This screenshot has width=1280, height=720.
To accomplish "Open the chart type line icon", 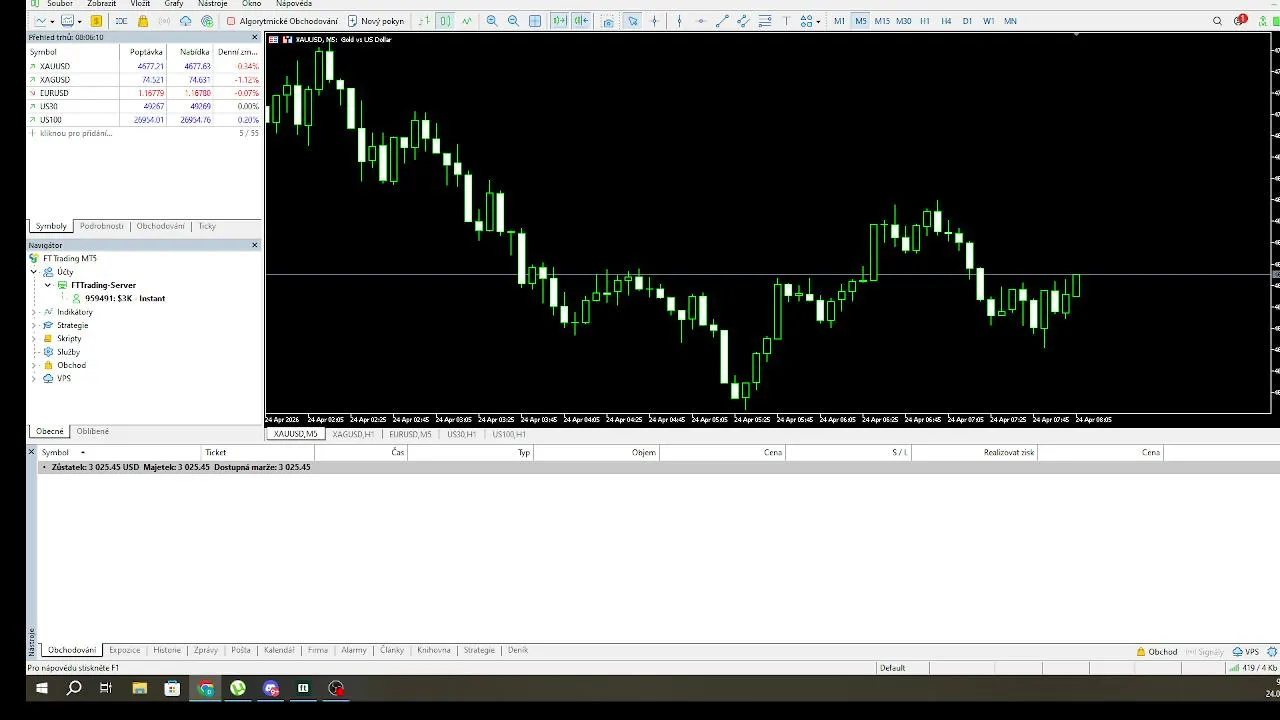I will point(40,21).
